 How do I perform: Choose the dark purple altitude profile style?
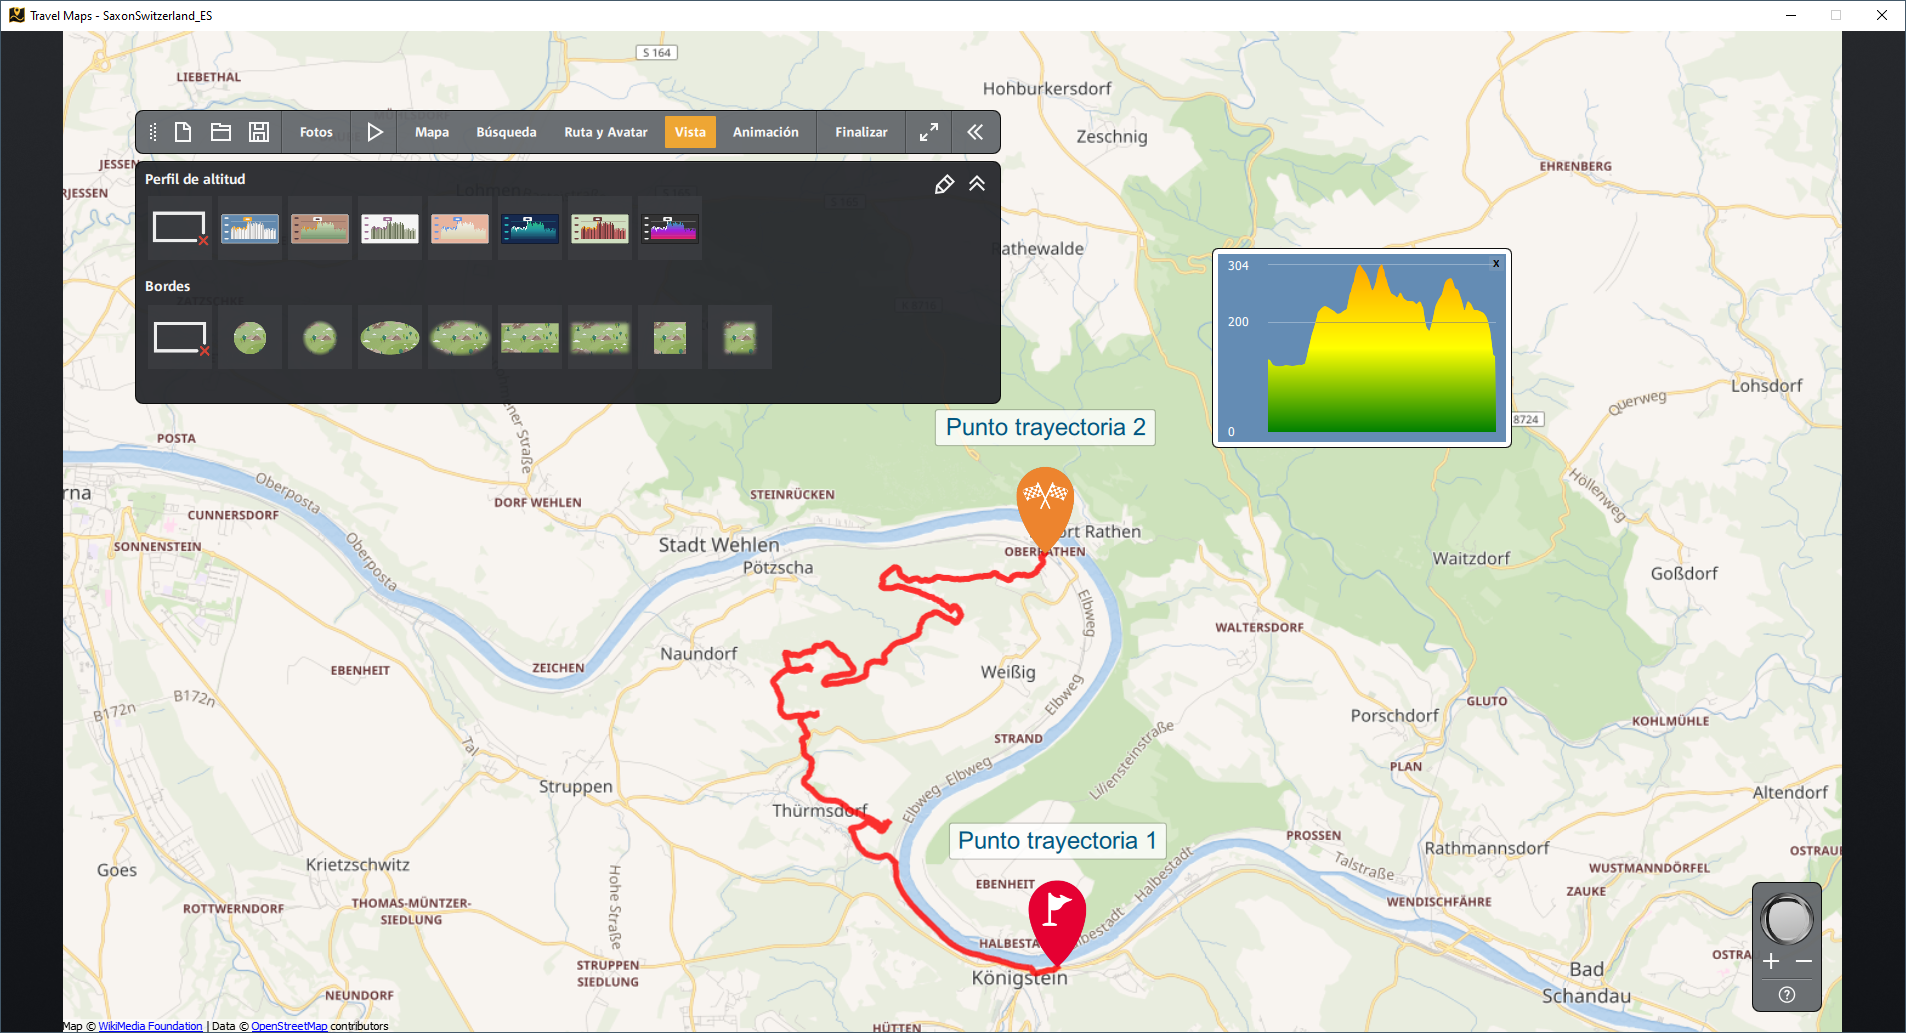[670, 229]
